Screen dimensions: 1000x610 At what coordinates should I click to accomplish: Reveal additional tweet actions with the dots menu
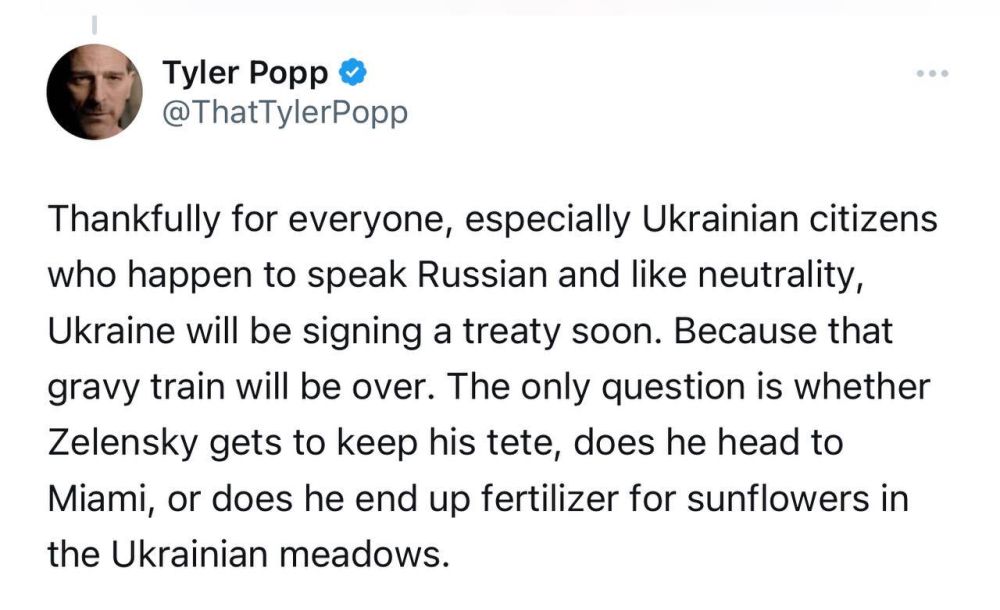pos(934,71)
